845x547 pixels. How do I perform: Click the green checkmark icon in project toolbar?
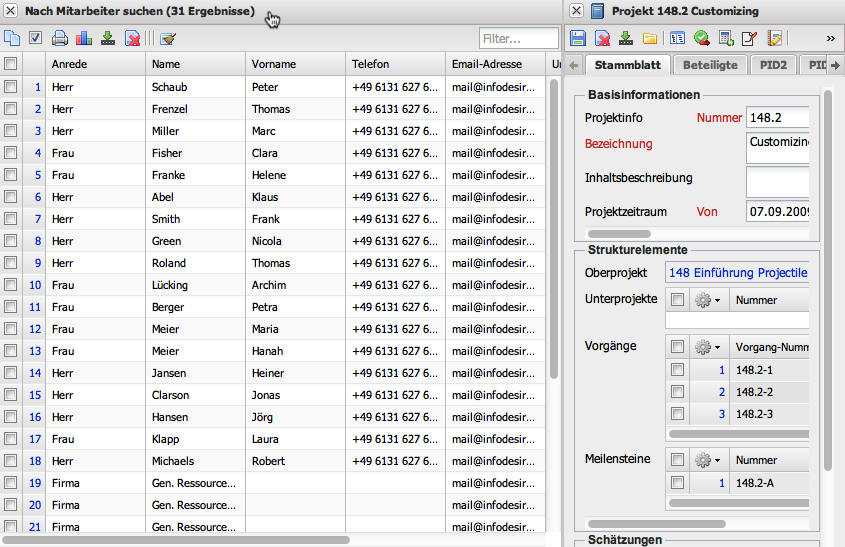[x=702, y=39]
